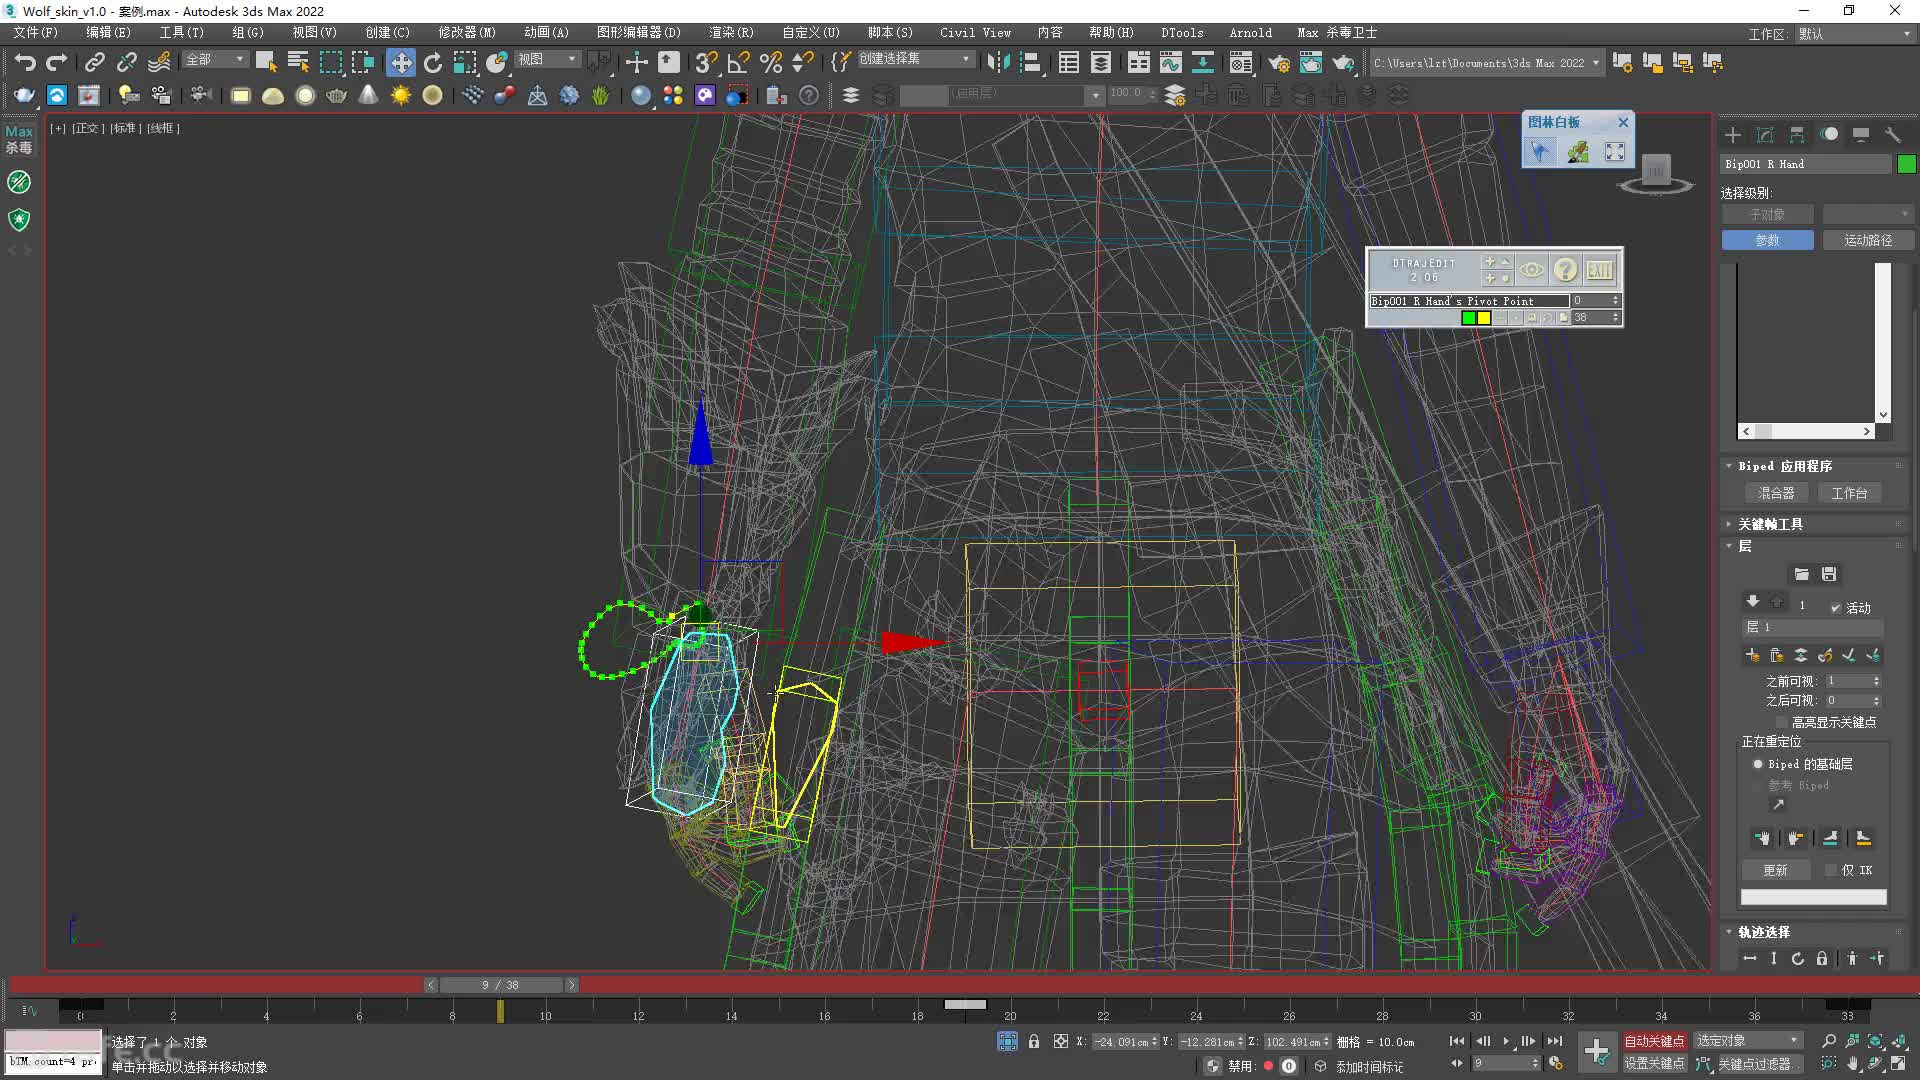Open Select by Name list
Image resolution: width=1920 pixels, height=1080 pixels.
[x=298, y=62]
